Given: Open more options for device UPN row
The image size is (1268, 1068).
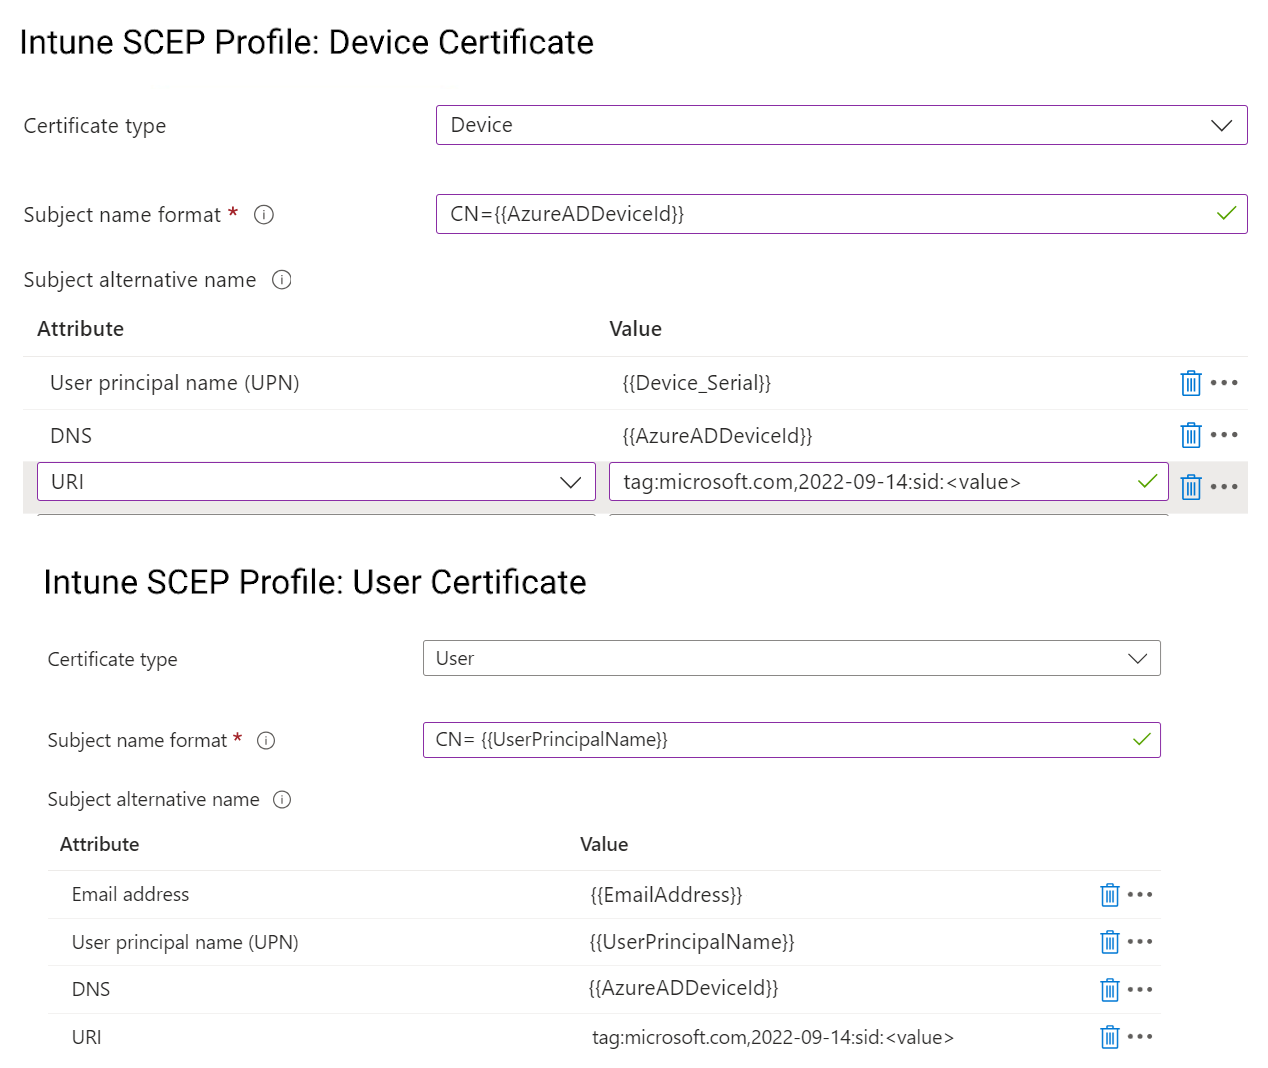Looking at the screenshot, I should 1224,383.
